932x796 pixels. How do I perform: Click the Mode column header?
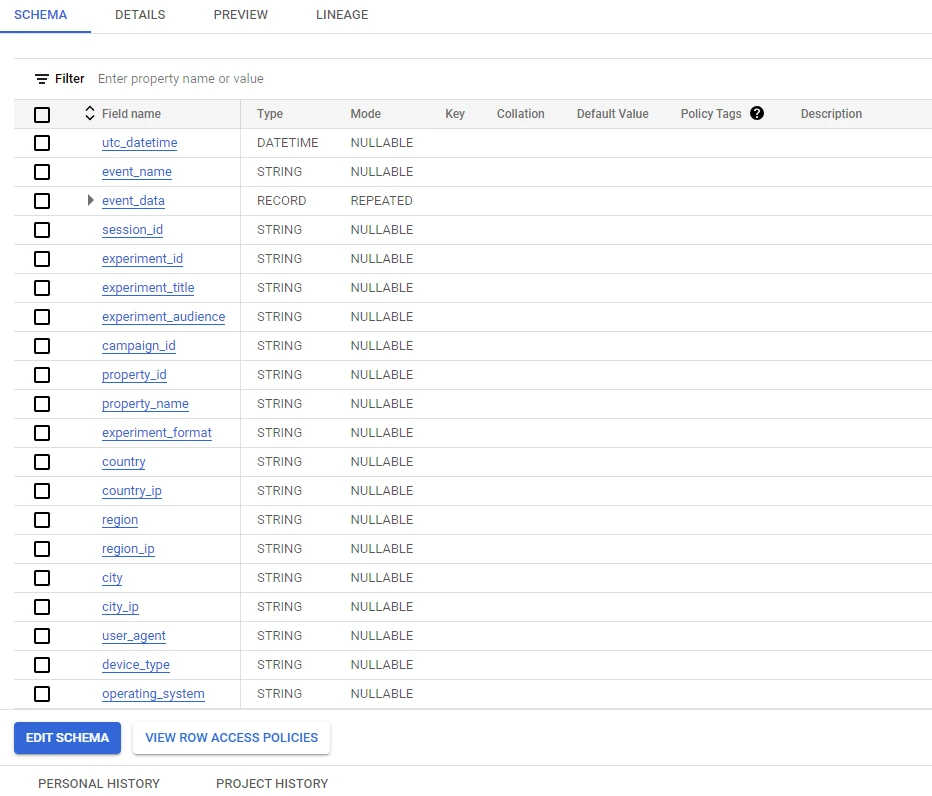(x=366, y=114)
